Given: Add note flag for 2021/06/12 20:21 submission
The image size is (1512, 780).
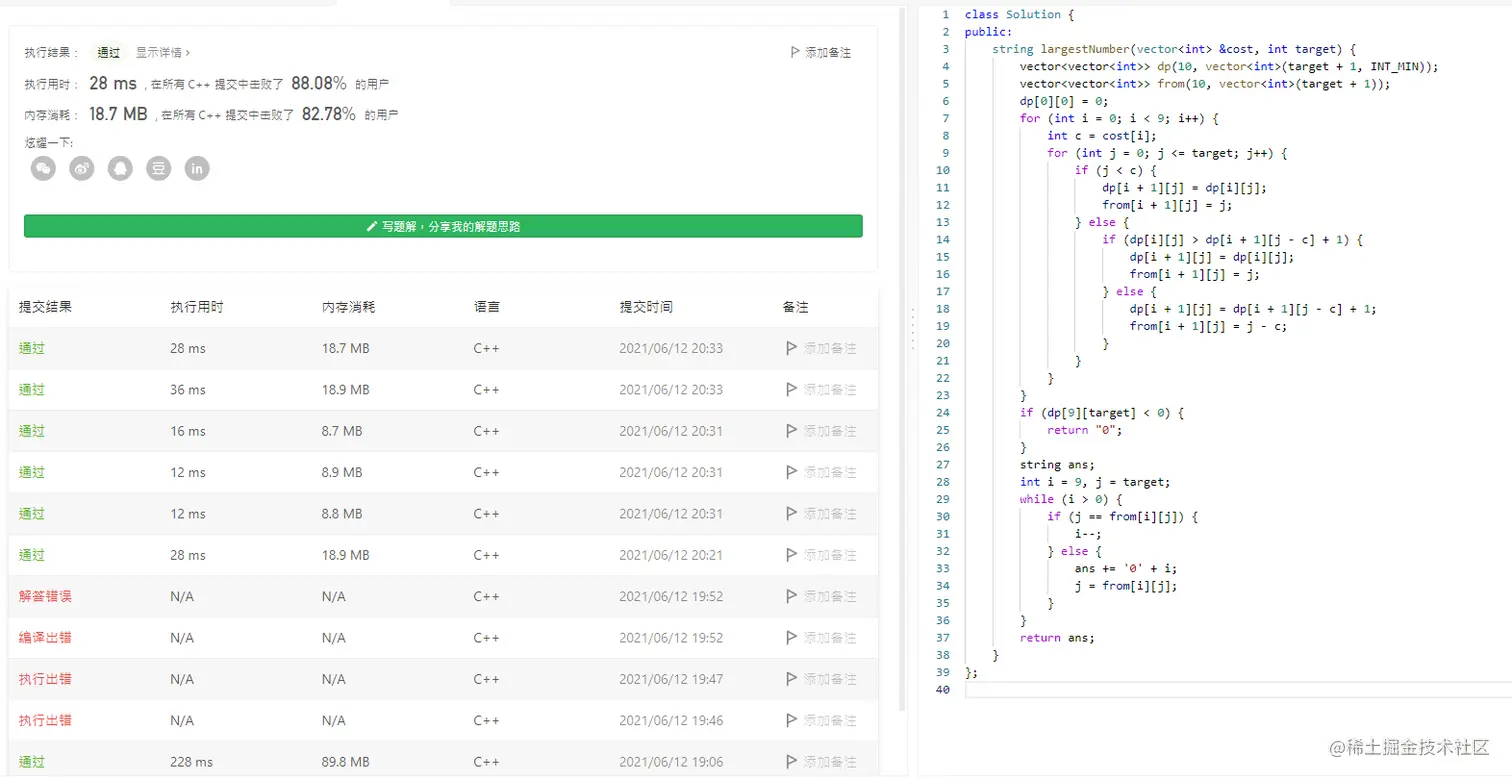Looking at the screenshot, I should (821, 555).
